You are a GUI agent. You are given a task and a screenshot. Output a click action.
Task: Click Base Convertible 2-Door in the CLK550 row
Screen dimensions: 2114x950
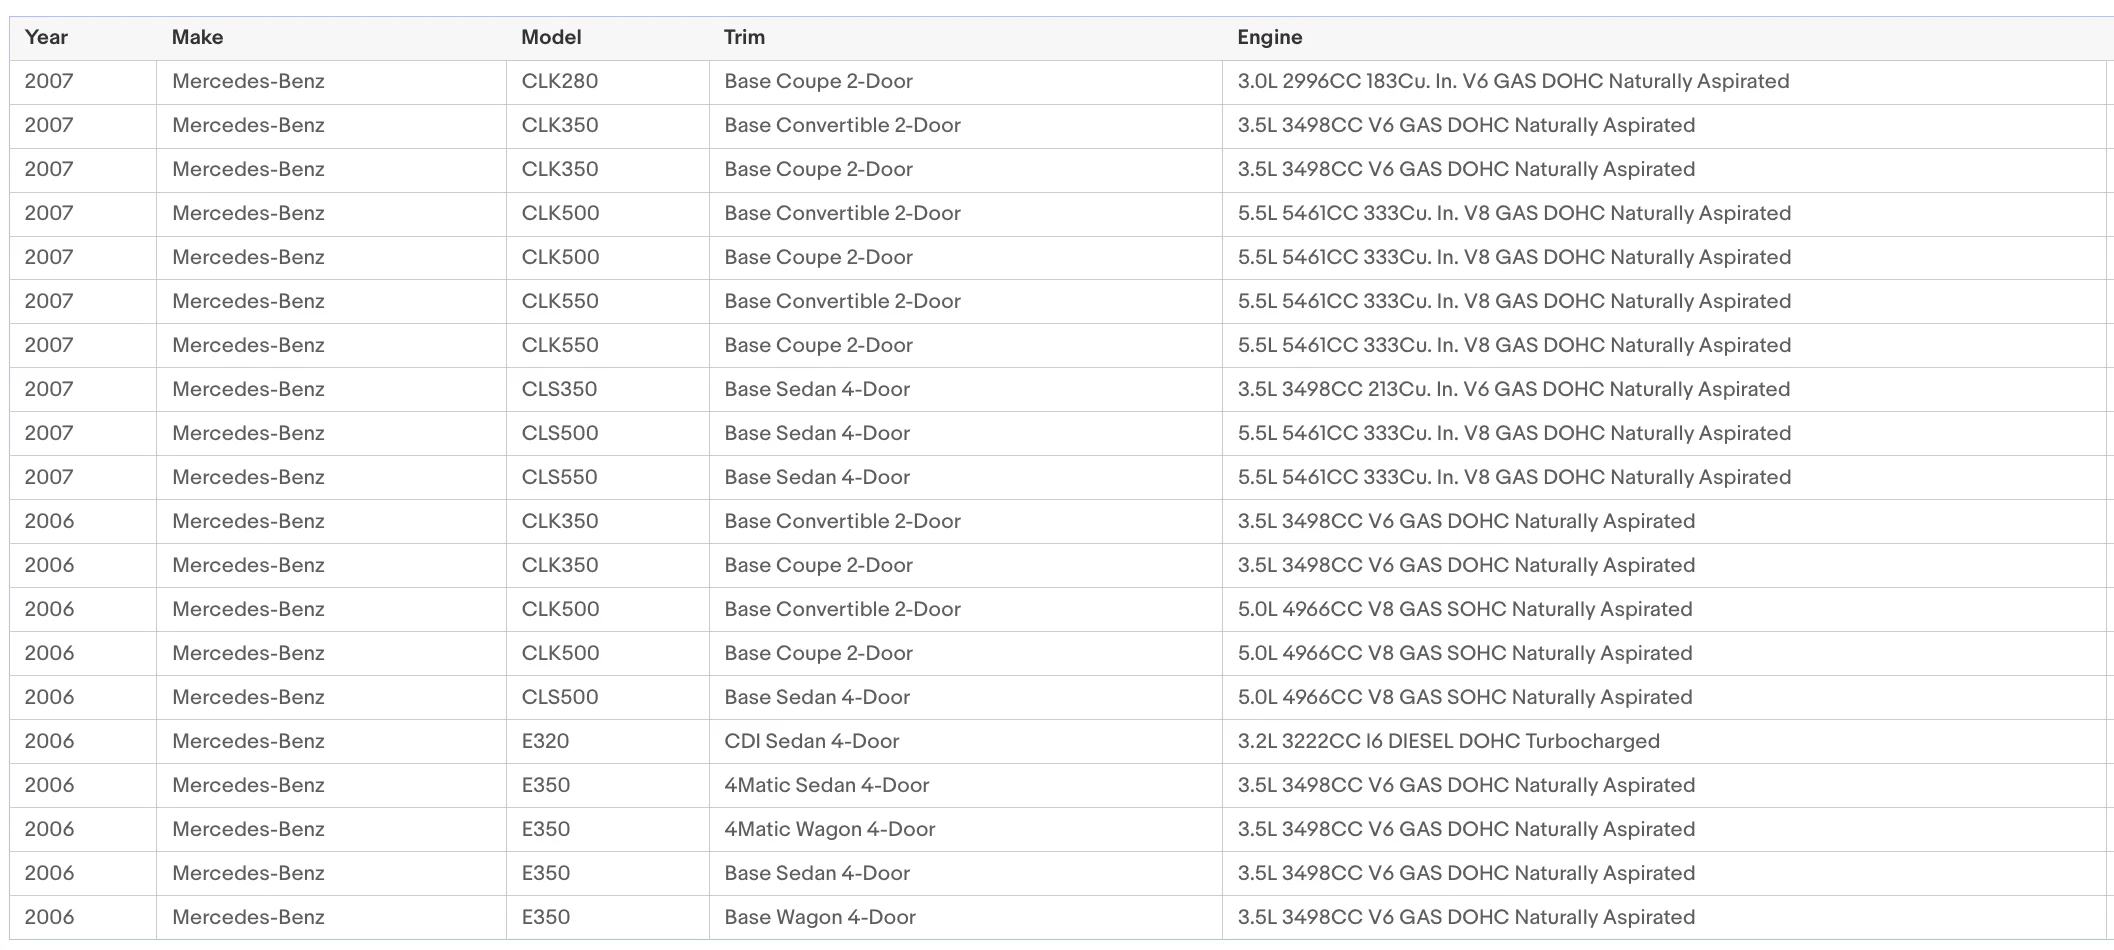pyautogui.click(x=966, y=302)
